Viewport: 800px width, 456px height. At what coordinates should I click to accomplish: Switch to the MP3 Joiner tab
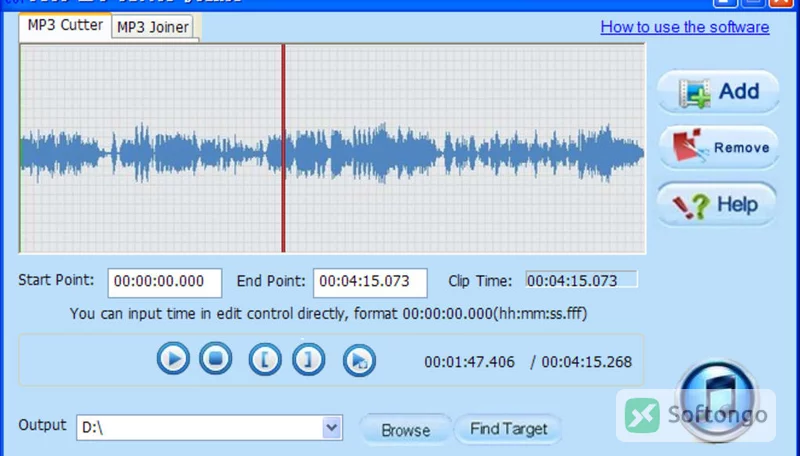tap(153, 27)
